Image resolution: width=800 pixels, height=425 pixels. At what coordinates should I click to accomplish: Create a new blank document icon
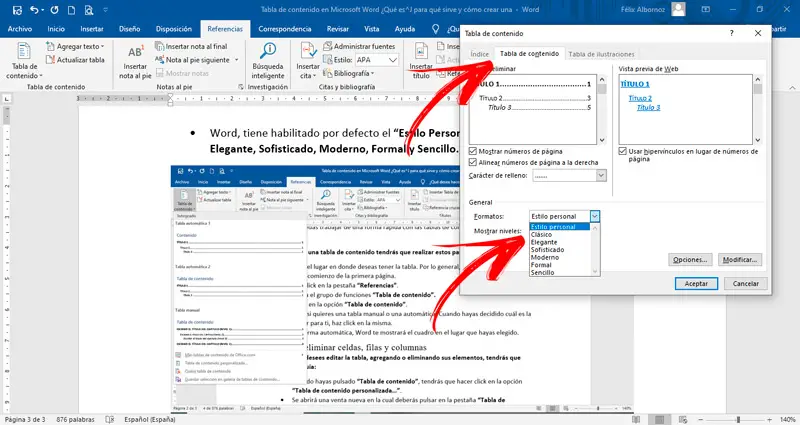(x=71, y=10)
